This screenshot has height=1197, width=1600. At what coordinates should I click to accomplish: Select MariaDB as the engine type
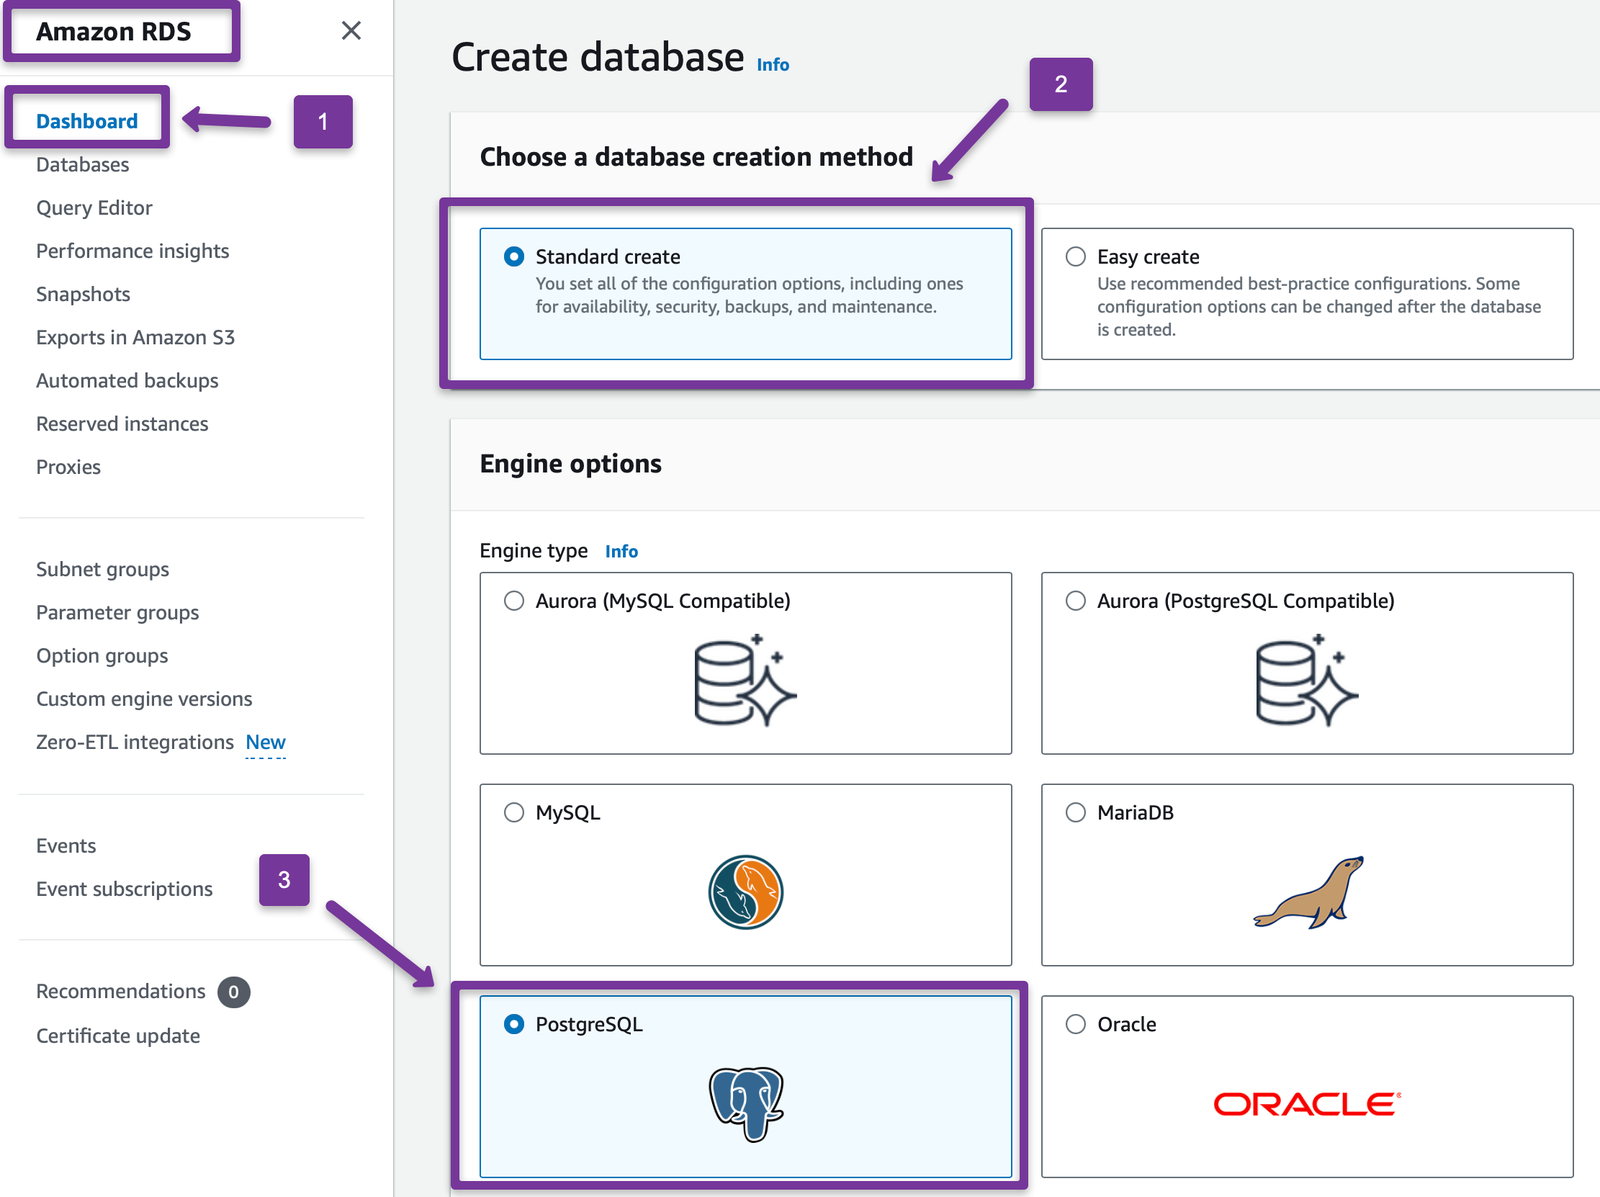(1076, 812)
